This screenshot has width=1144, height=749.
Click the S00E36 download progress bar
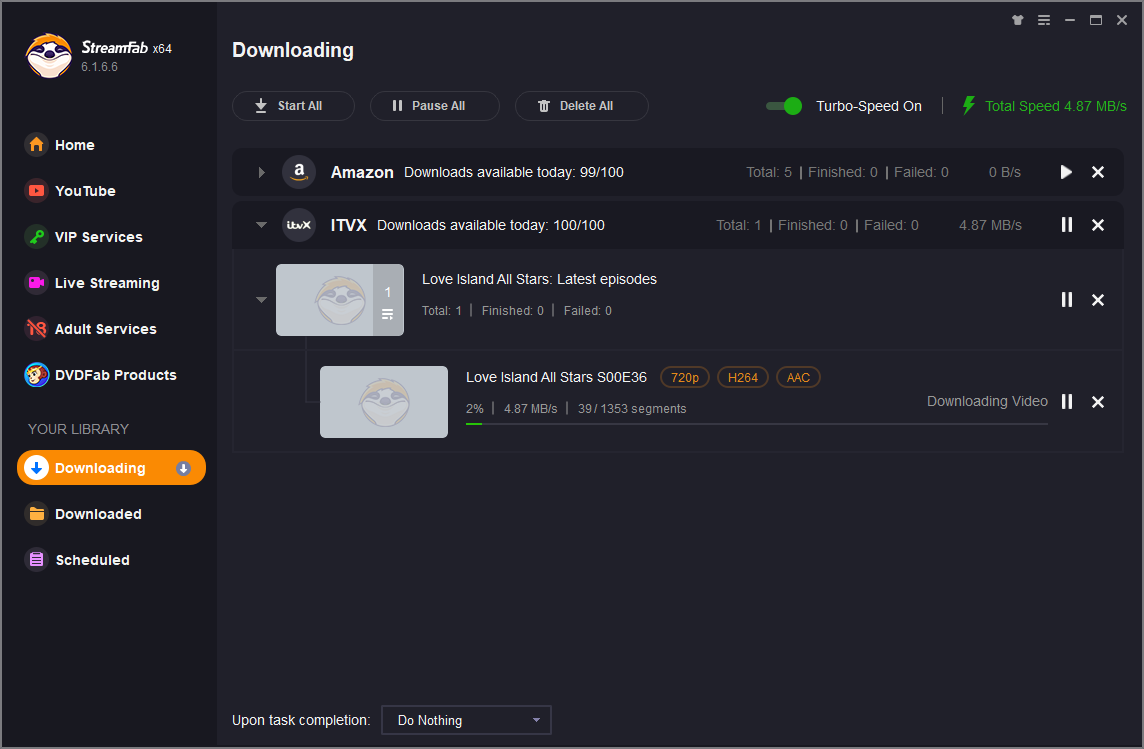click(x=756, y=424)
